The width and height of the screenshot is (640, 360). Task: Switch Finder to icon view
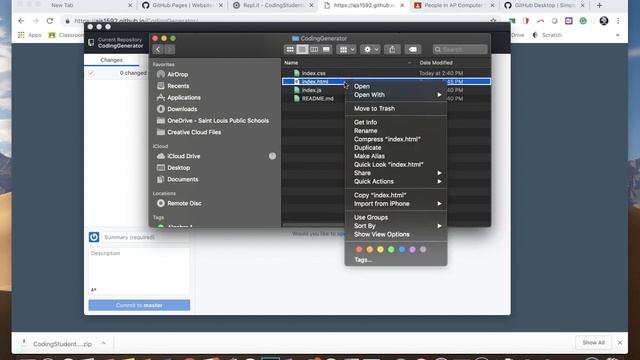coord(290,49)
